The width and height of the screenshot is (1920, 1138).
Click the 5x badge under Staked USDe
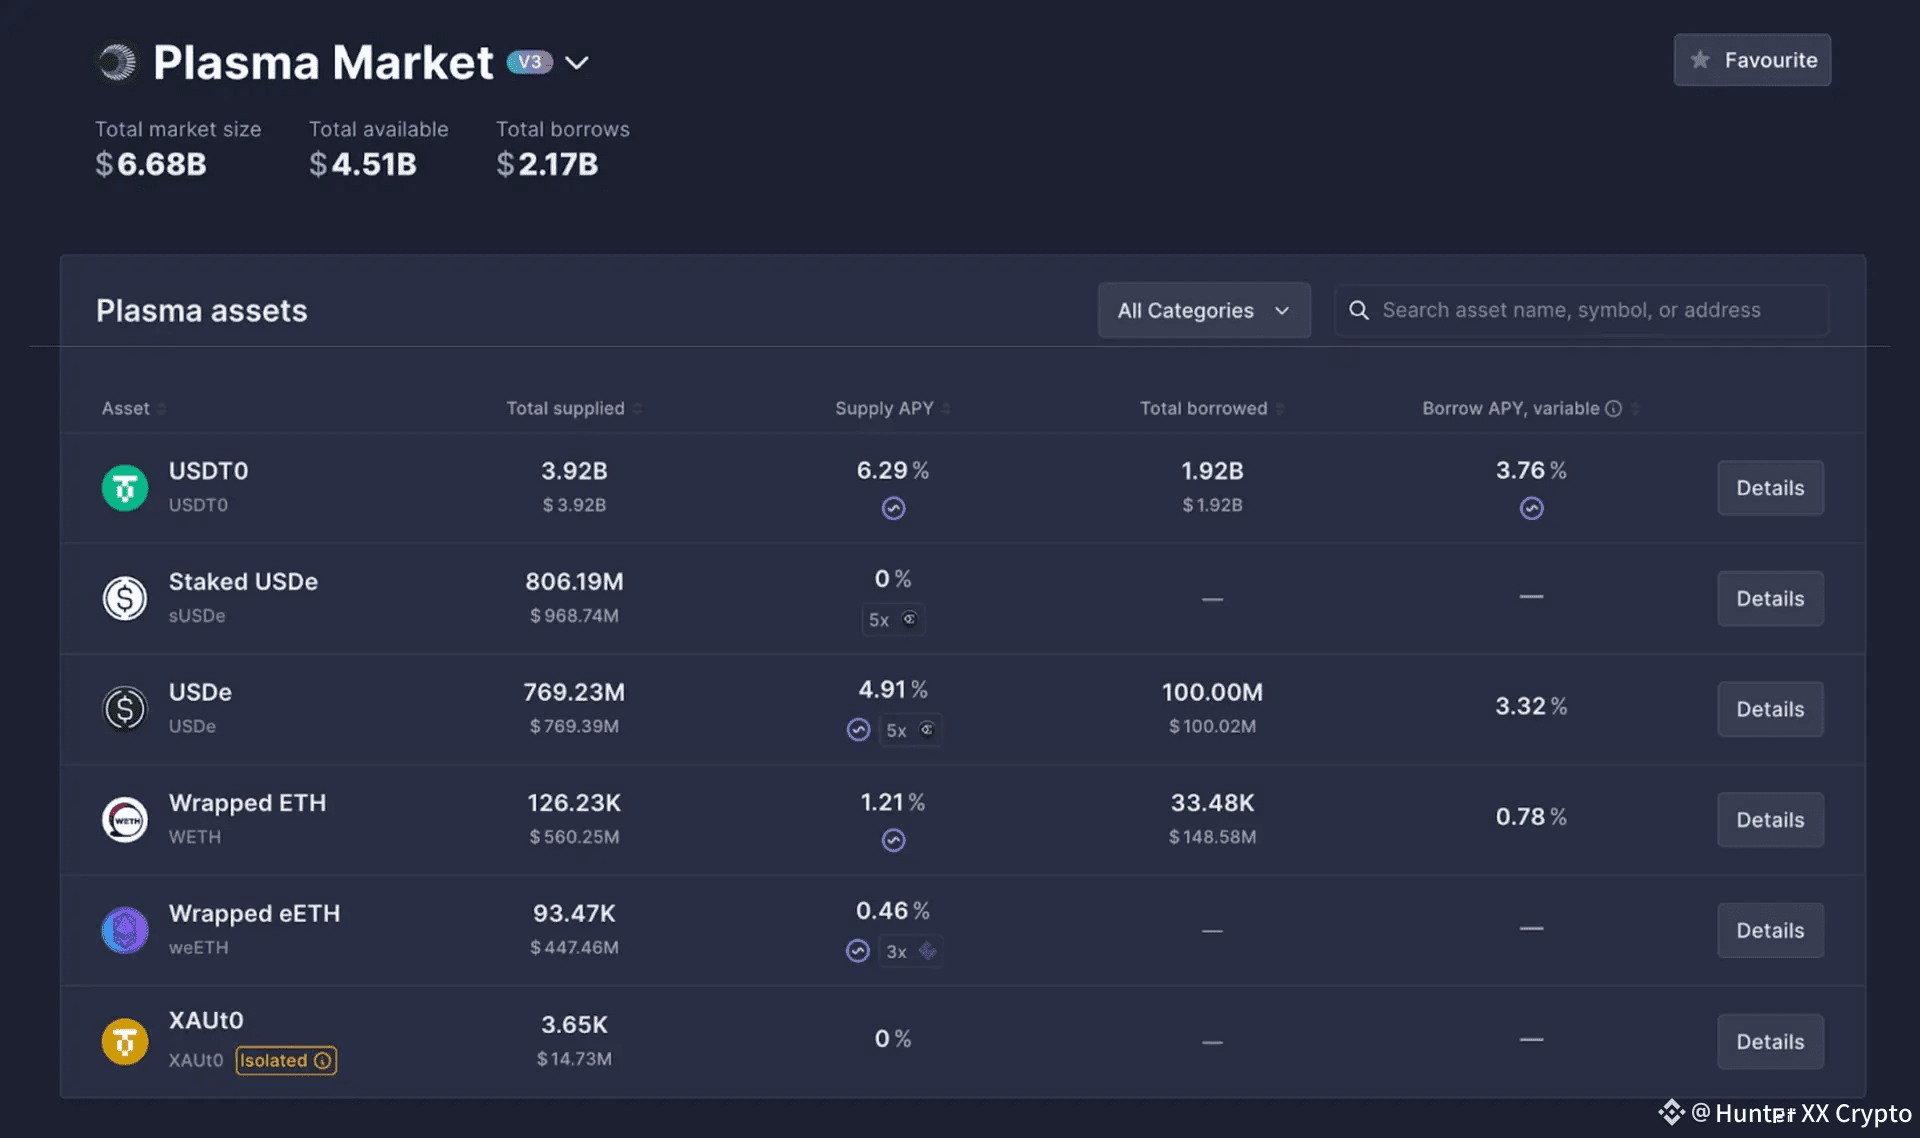(x=892, y=620)
